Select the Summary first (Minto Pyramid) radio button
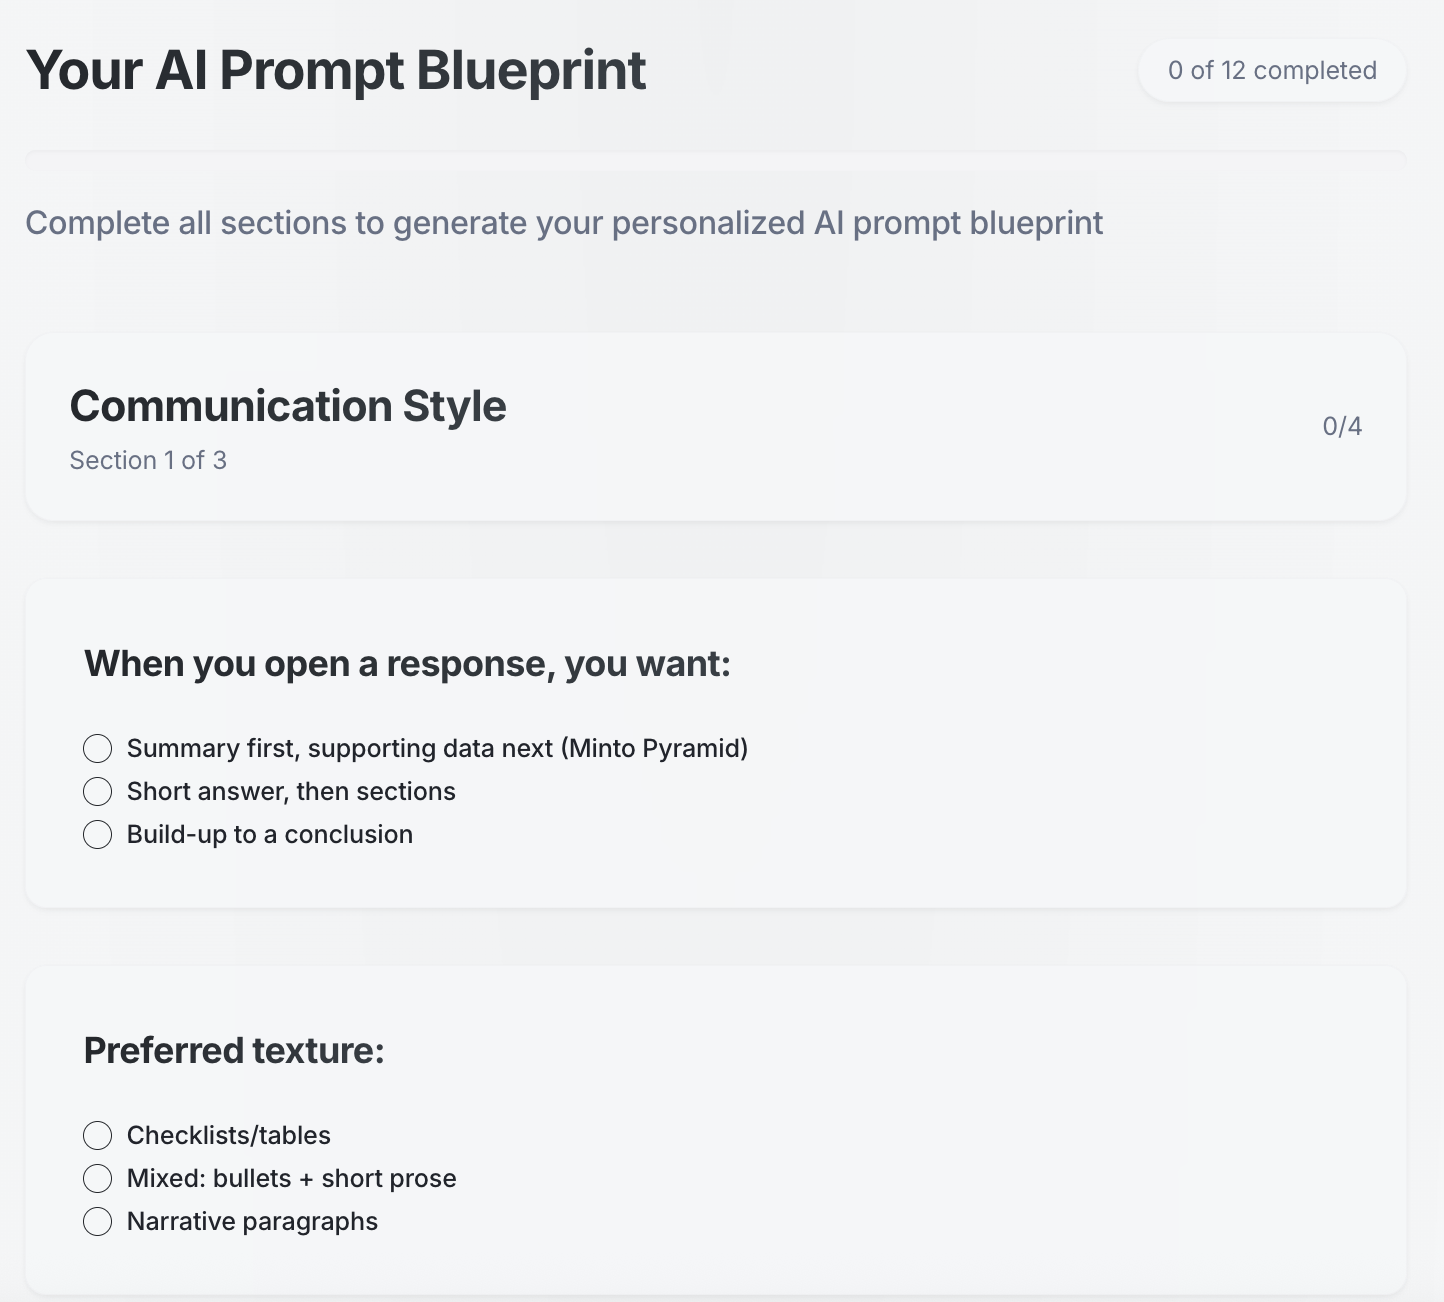Viewport: 1444px width, 1302px height. tap(97, 748)
